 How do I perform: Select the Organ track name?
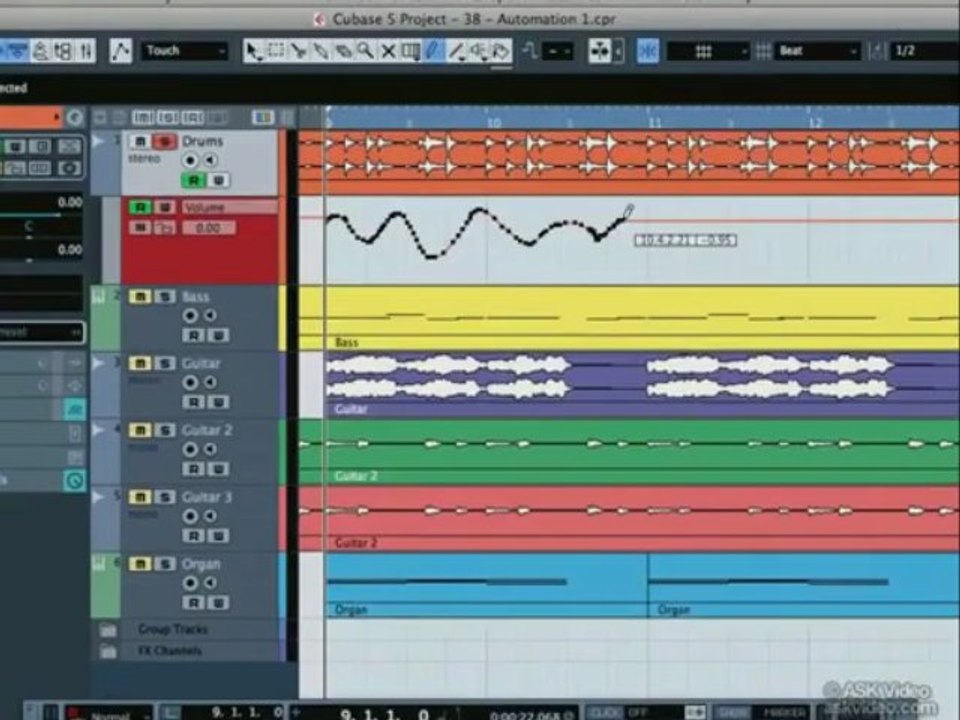(201, 564)
